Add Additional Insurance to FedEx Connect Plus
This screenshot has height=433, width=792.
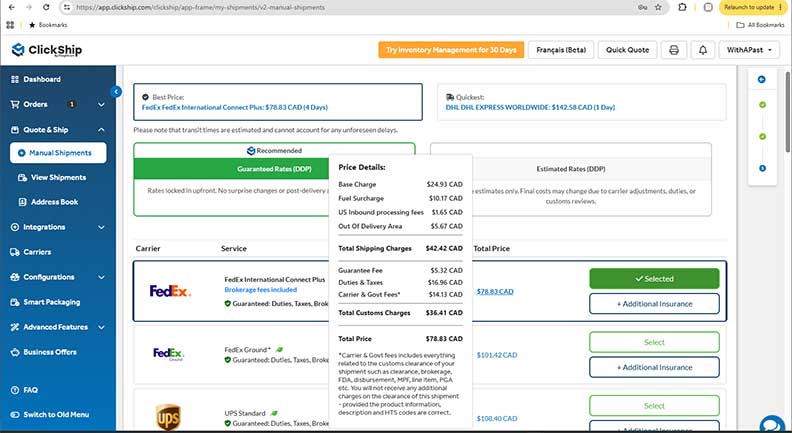(654, 304)
